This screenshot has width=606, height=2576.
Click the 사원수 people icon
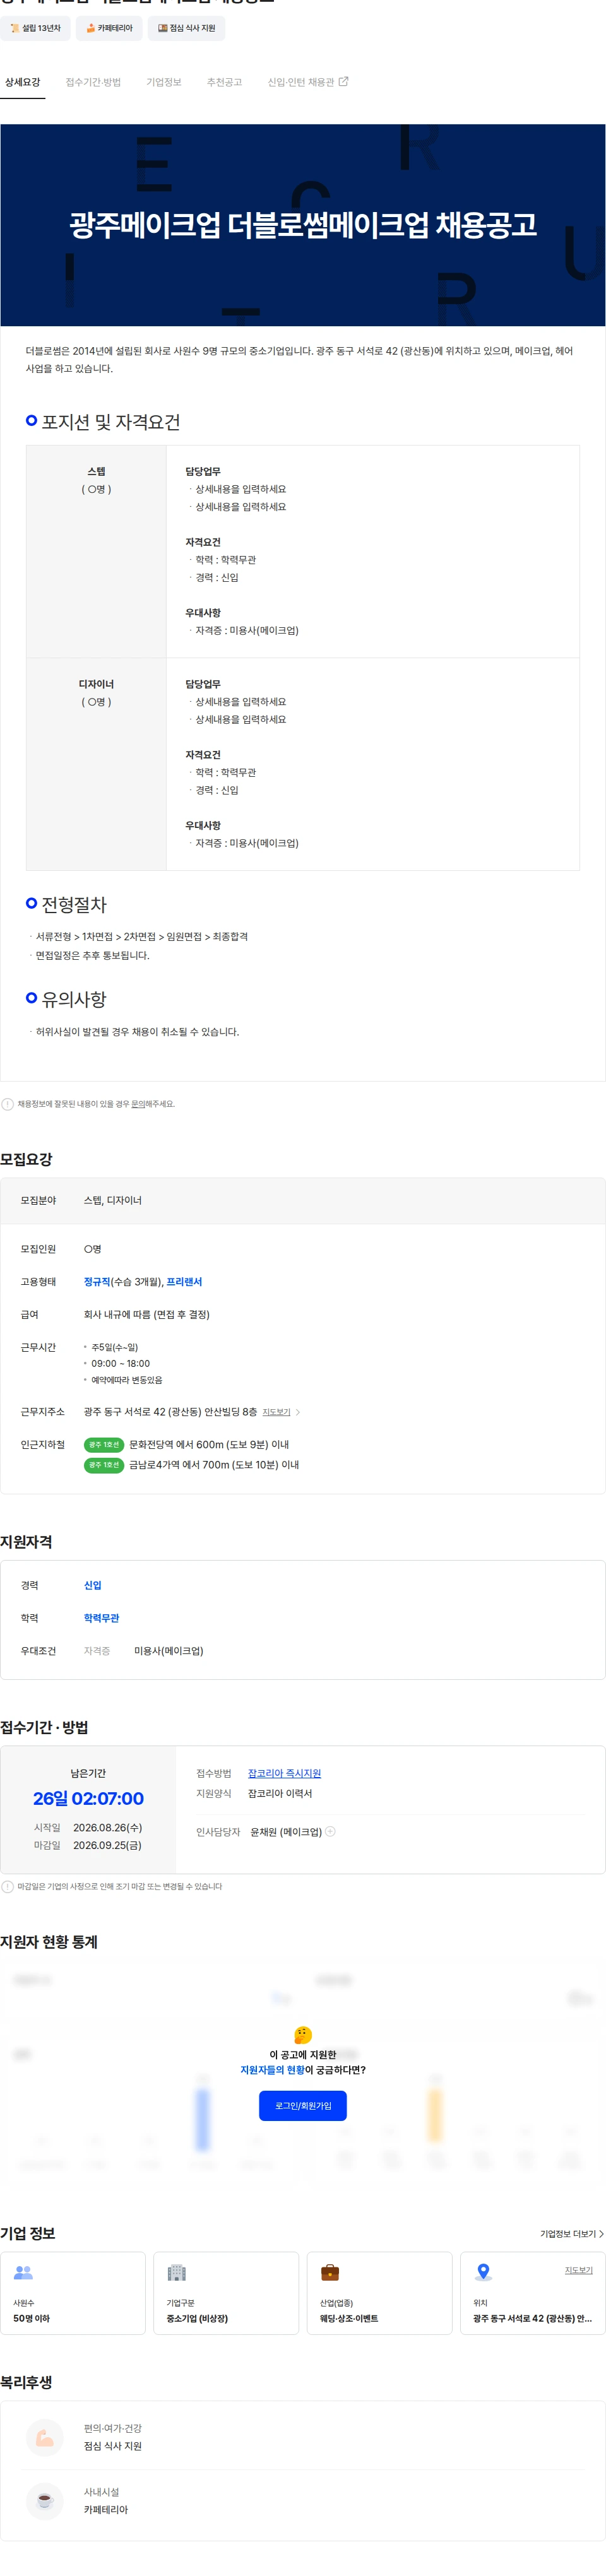[23, 2273]
